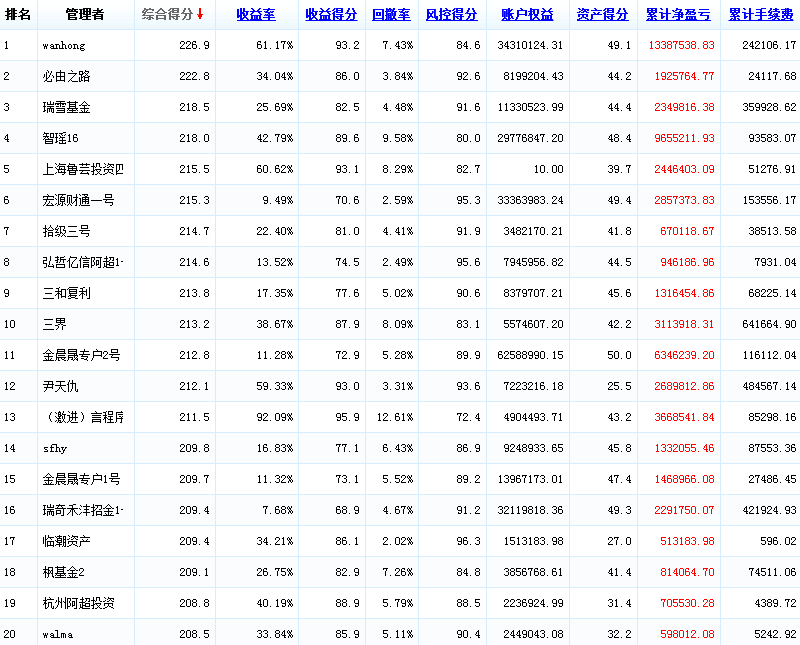Select manager name 智瑶16
800x645 pixels.
coord(61,138)
